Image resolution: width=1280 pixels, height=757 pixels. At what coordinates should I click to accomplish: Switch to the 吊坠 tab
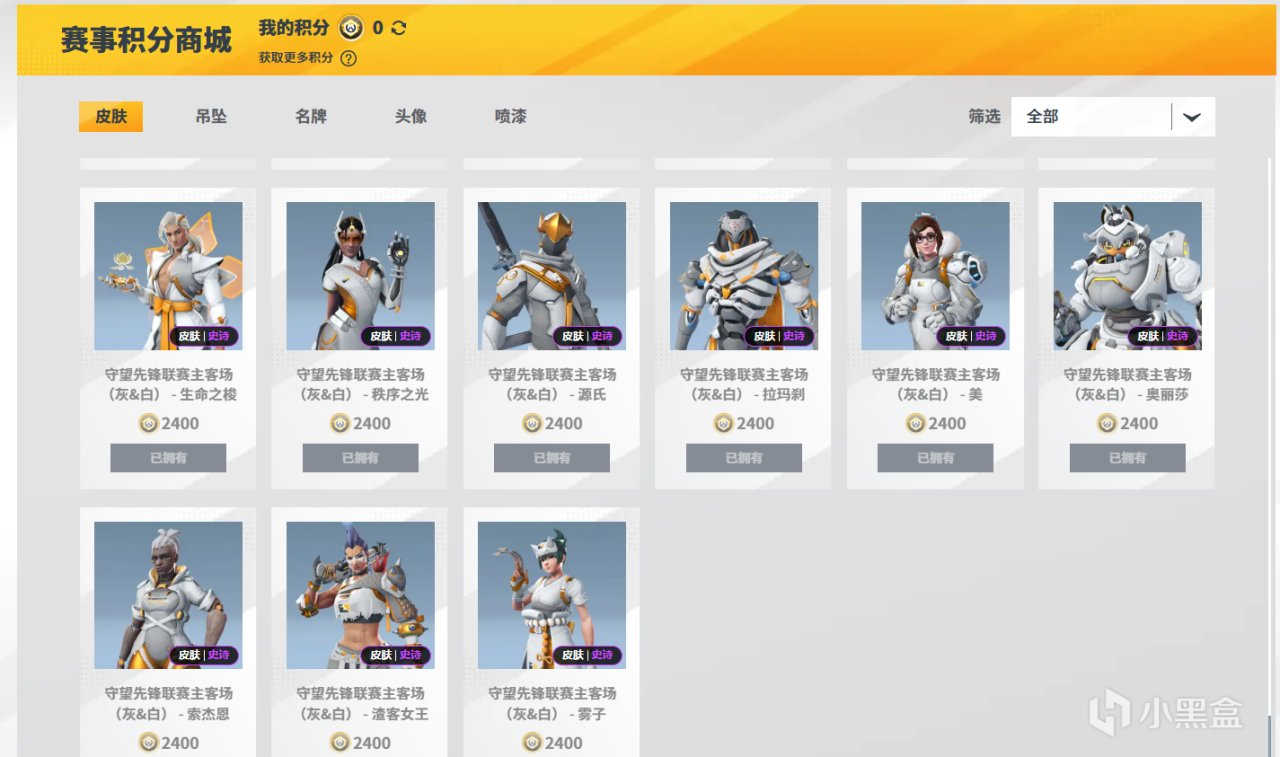tap(211, 117)
